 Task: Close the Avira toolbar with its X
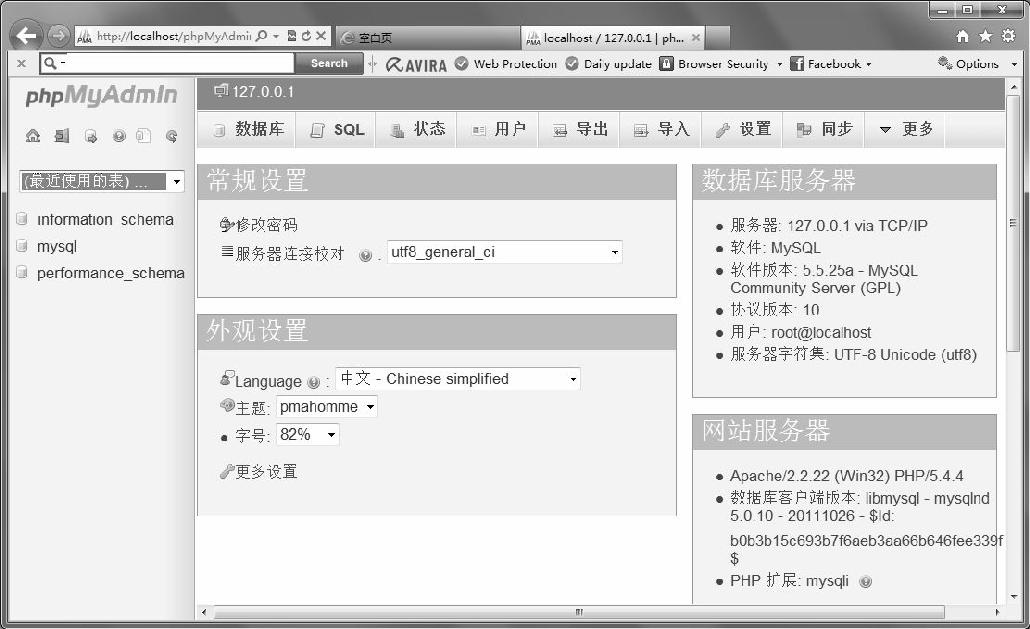pos(21,64)
